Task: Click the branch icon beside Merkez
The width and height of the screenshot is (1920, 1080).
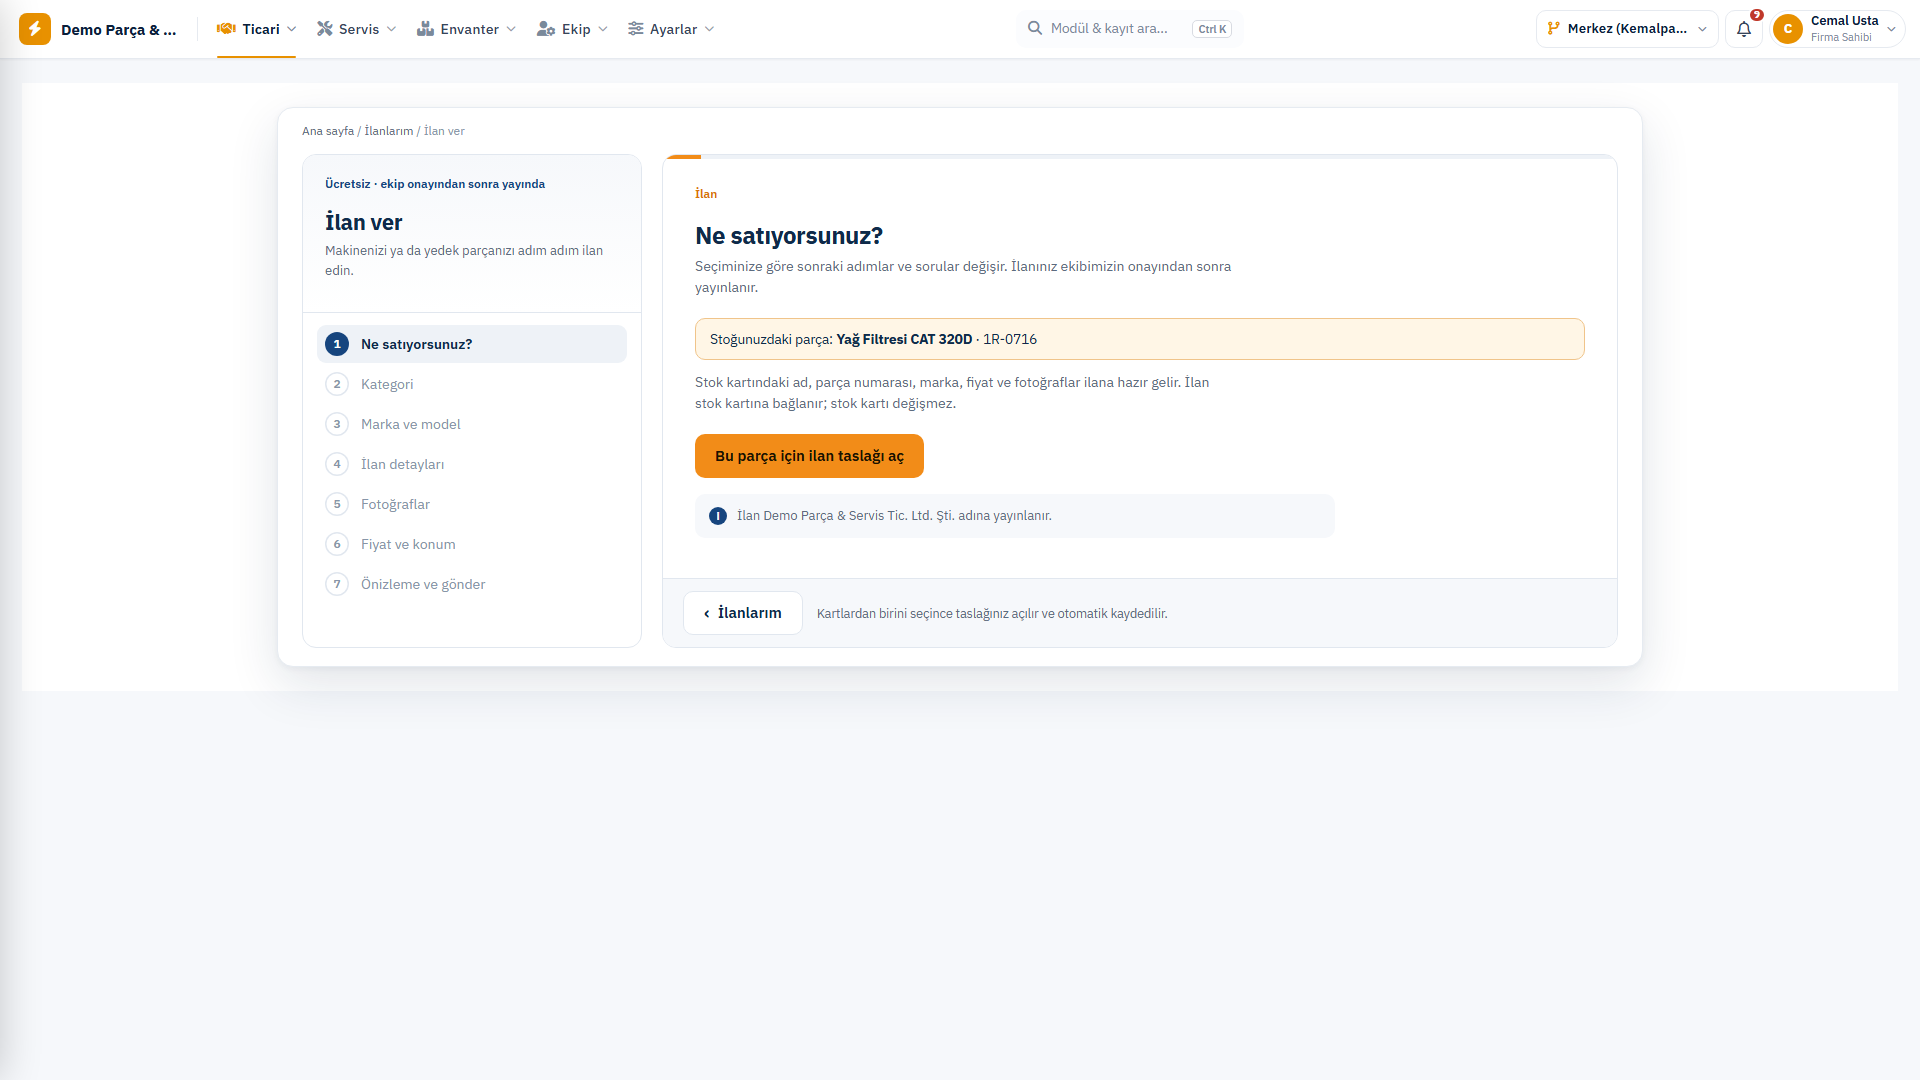Action: [1553, 28]
